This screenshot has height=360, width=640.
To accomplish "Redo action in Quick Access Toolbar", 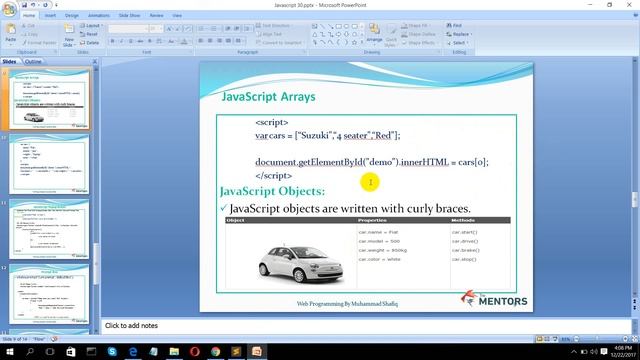I will coord(45,5).
